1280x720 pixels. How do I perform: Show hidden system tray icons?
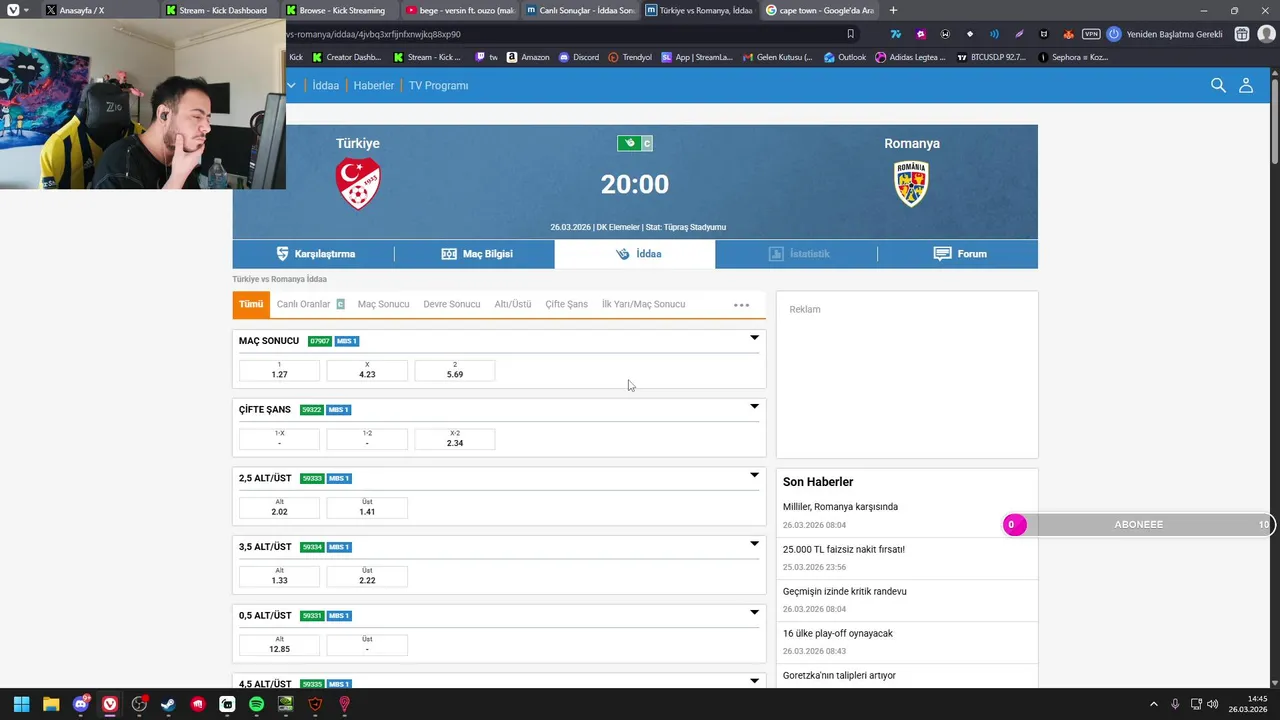tap(1153, 704)
